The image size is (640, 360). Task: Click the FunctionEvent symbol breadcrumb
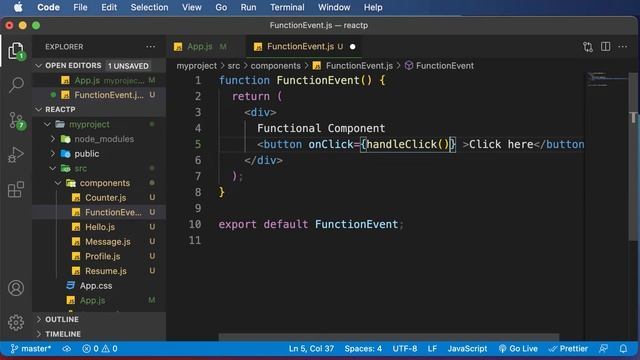[440, 66]
